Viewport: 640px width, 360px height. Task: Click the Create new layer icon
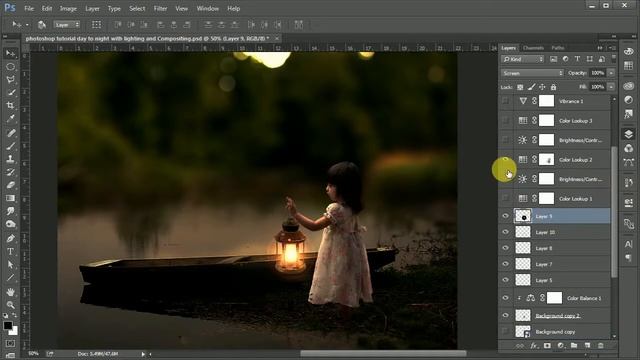(x=587, y=346)
